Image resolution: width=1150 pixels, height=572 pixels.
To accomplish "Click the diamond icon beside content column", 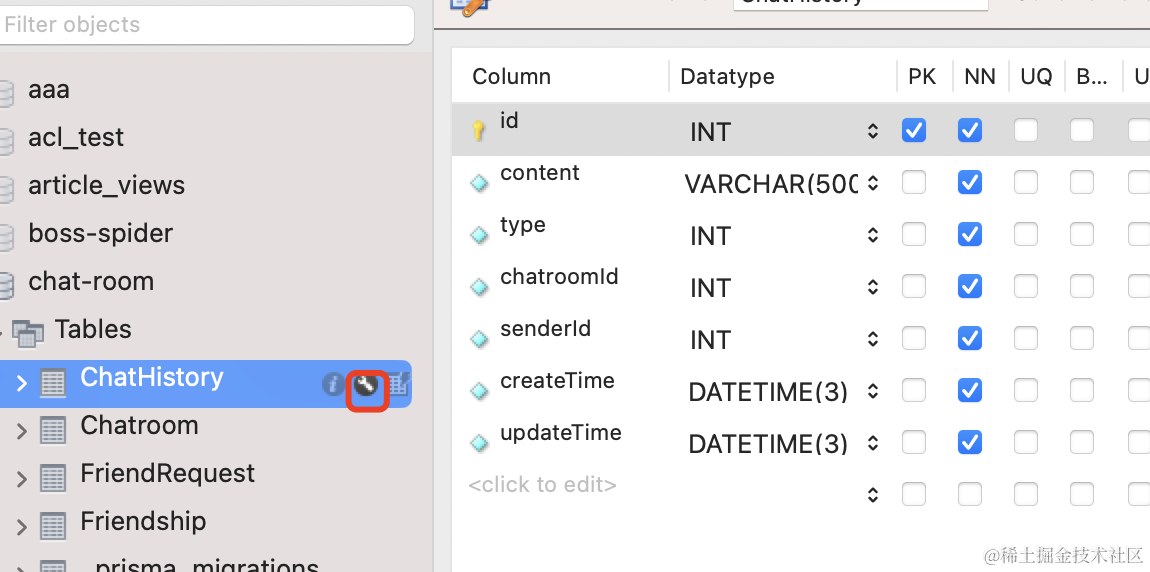I will tap(479, 183).
